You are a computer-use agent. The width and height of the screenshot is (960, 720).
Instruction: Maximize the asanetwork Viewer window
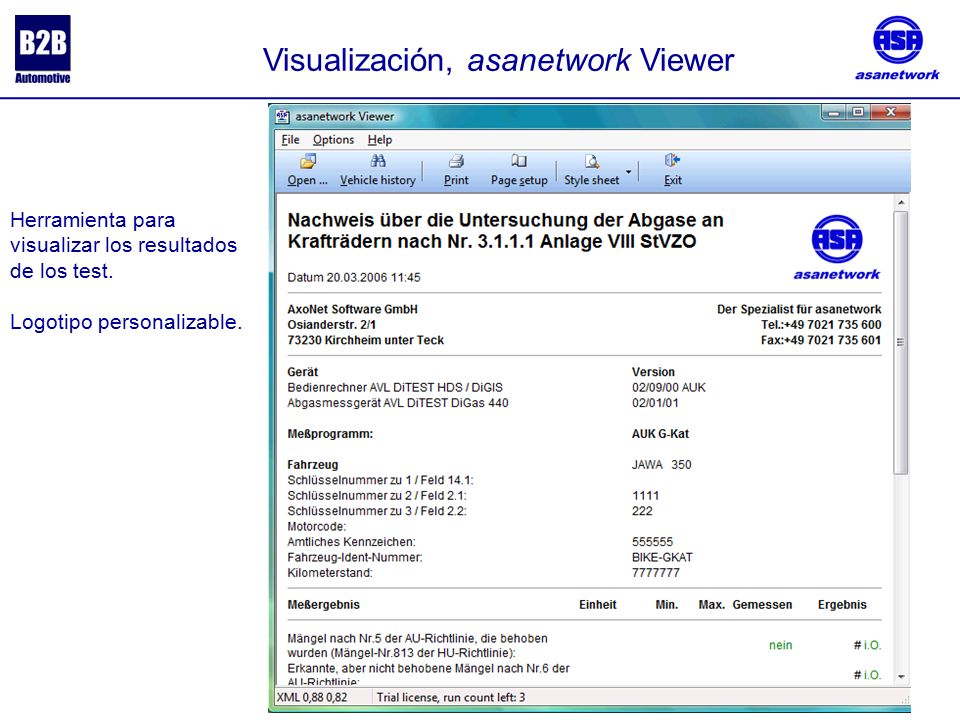pos(858,113)
